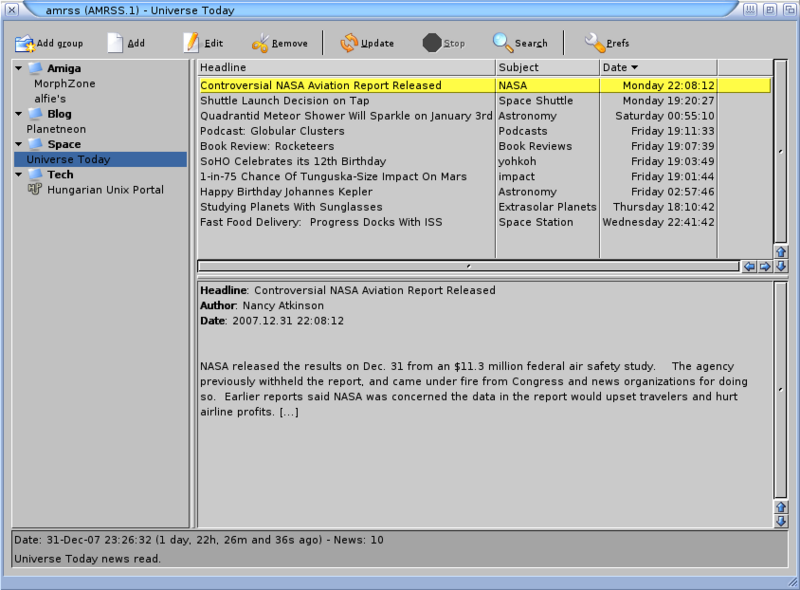Select the Hungarian Unix Portal feed

[105, 190]
